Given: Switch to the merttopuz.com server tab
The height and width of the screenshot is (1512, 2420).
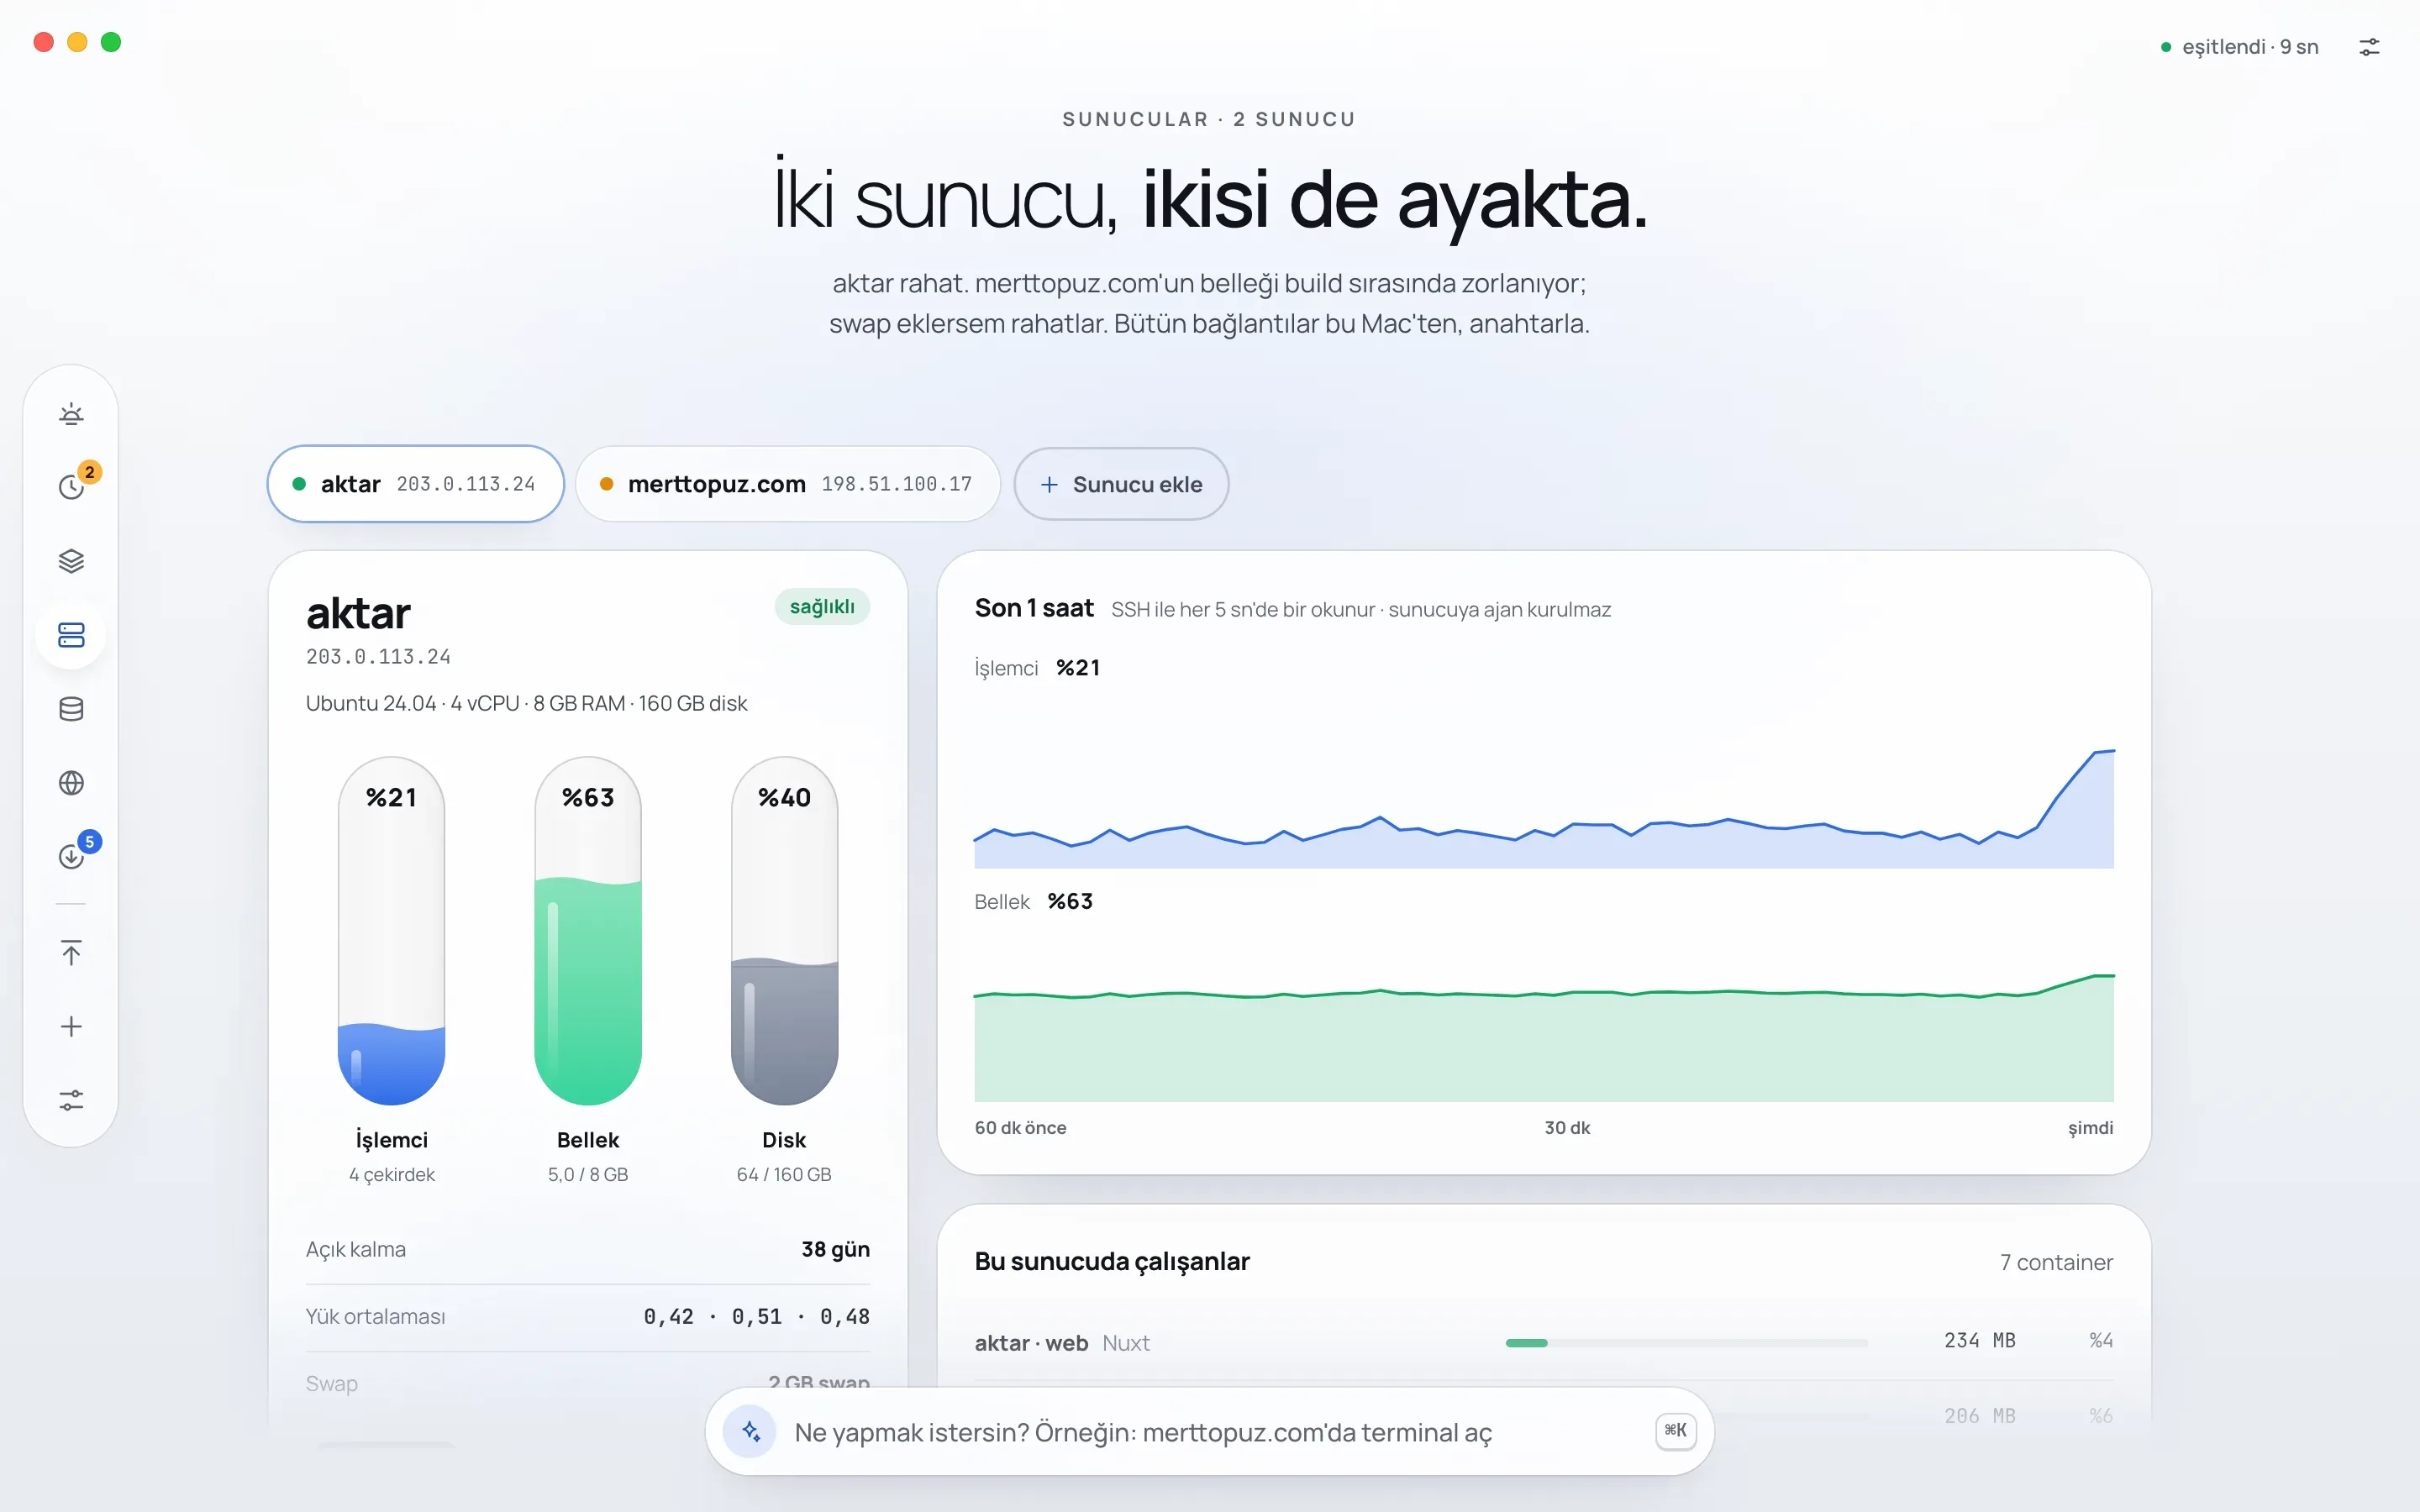Looking at the screenshot, I should tap(788, 484).
